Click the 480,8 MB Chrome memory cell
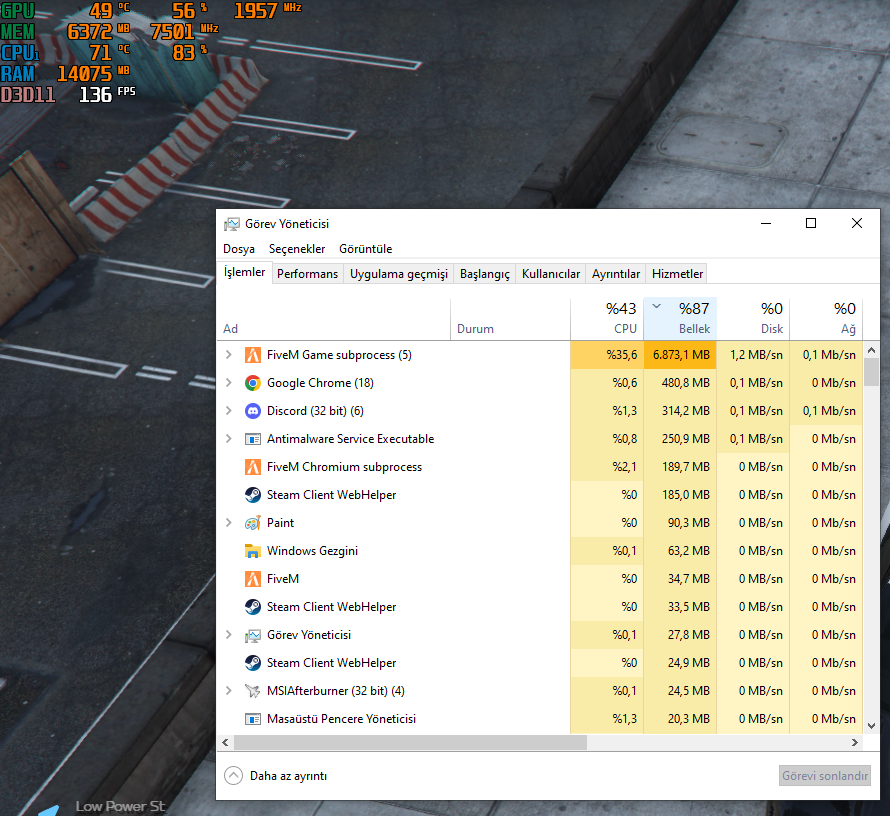The image size is (890, 816). click(680, 383)
